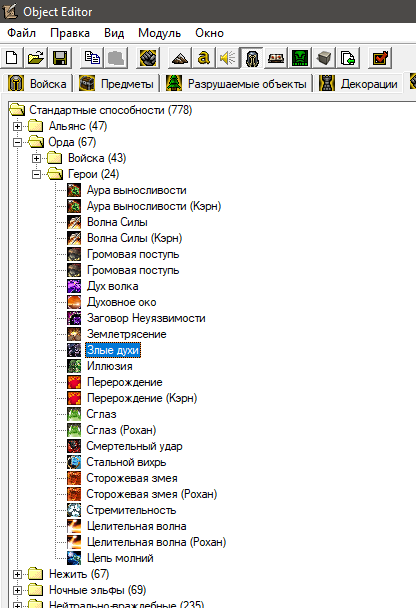416x608 pixels.
Task: Click the Цепь молний ability icon
Action: click(x=74, y=558)
